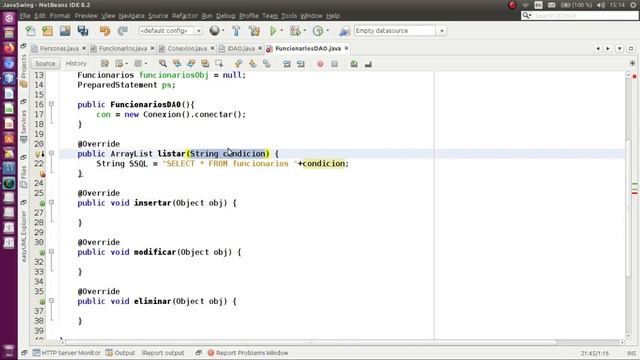640x360 pixels.
Task: Click the Source view button
Action: tap(45, 64)
